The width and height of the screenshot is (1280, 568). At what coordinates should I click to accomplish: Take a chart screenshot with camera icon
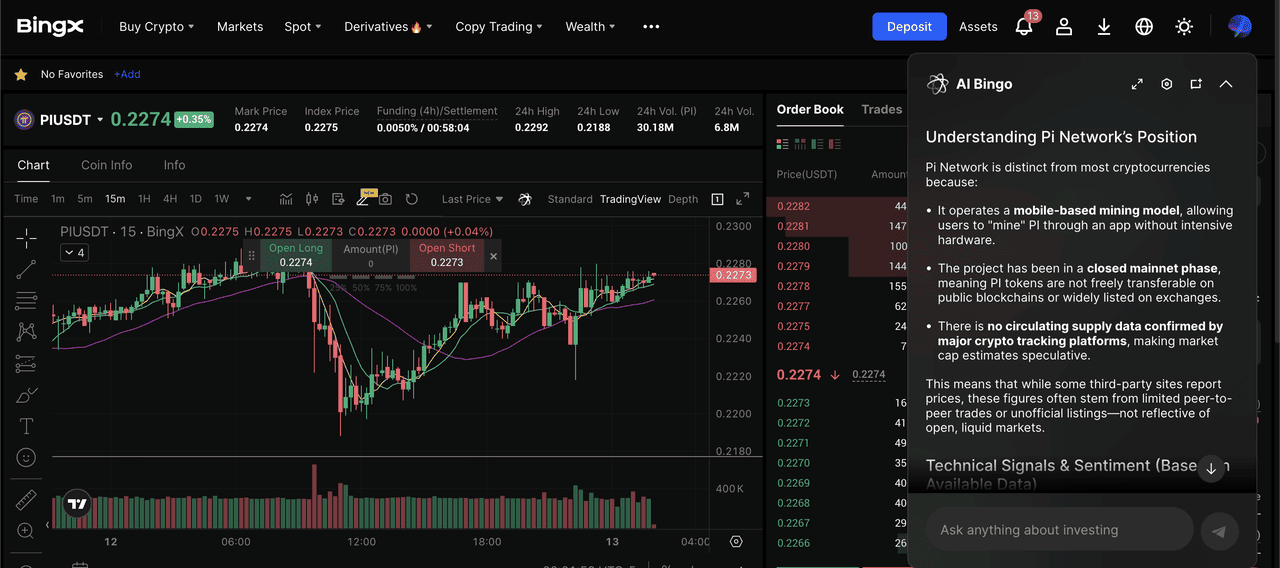click(x=385, y=199)
